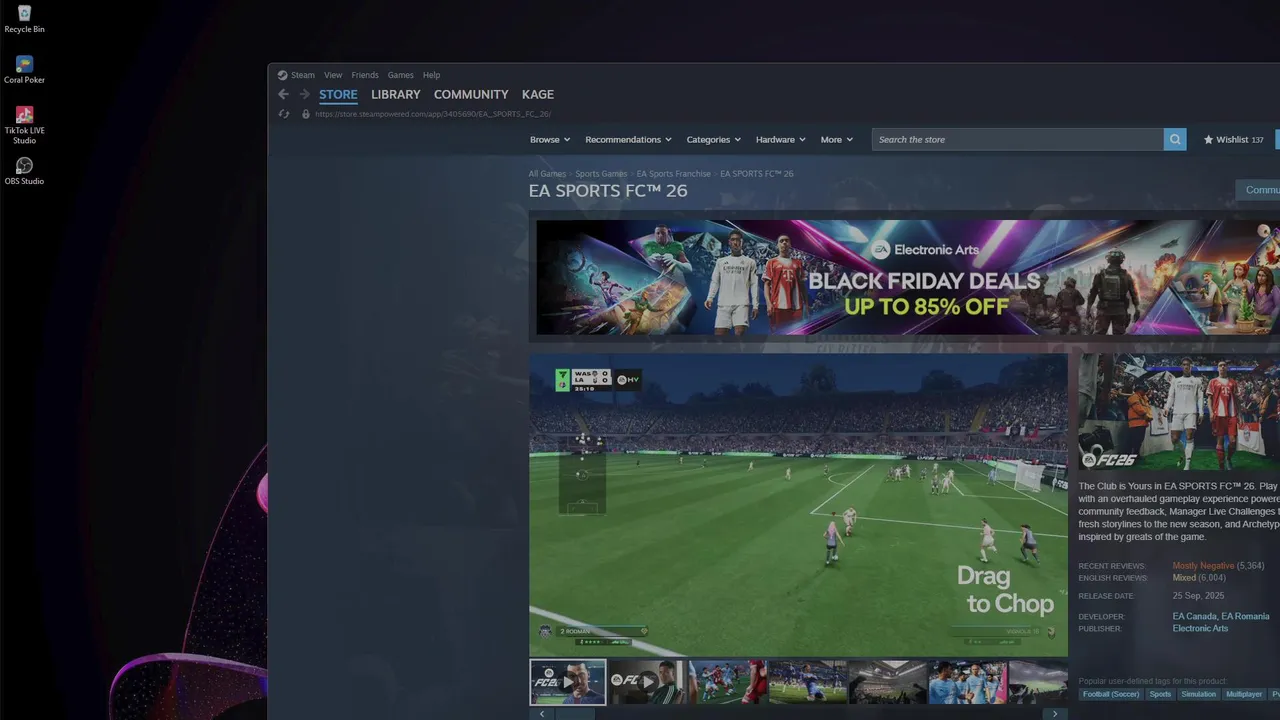Select the second trailer thumbnail
This screenshot has height=720, width=1280.
(647, 682)
